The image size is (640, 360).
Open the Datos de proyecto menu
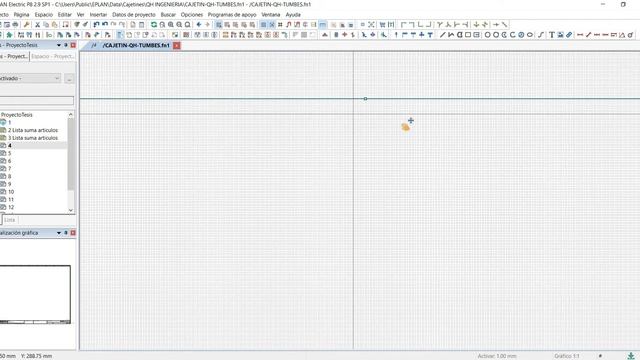point(134,15)
